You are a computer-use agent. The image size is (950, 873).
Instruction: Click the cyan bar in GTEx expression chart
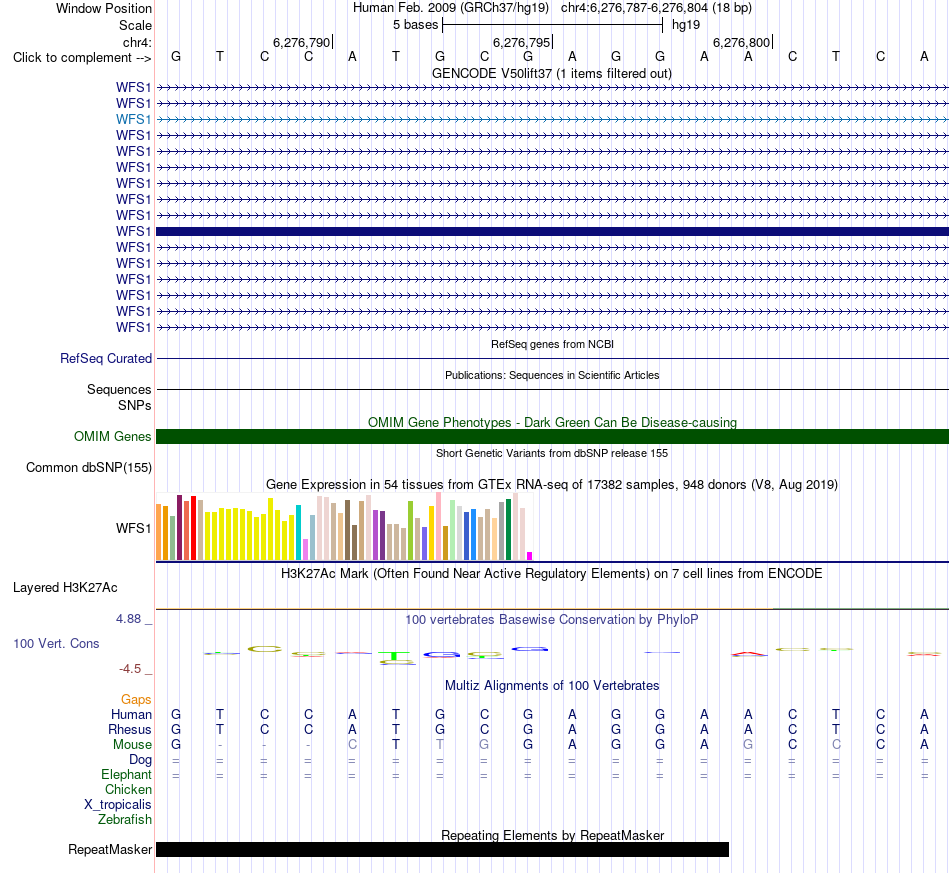[298, 533]
